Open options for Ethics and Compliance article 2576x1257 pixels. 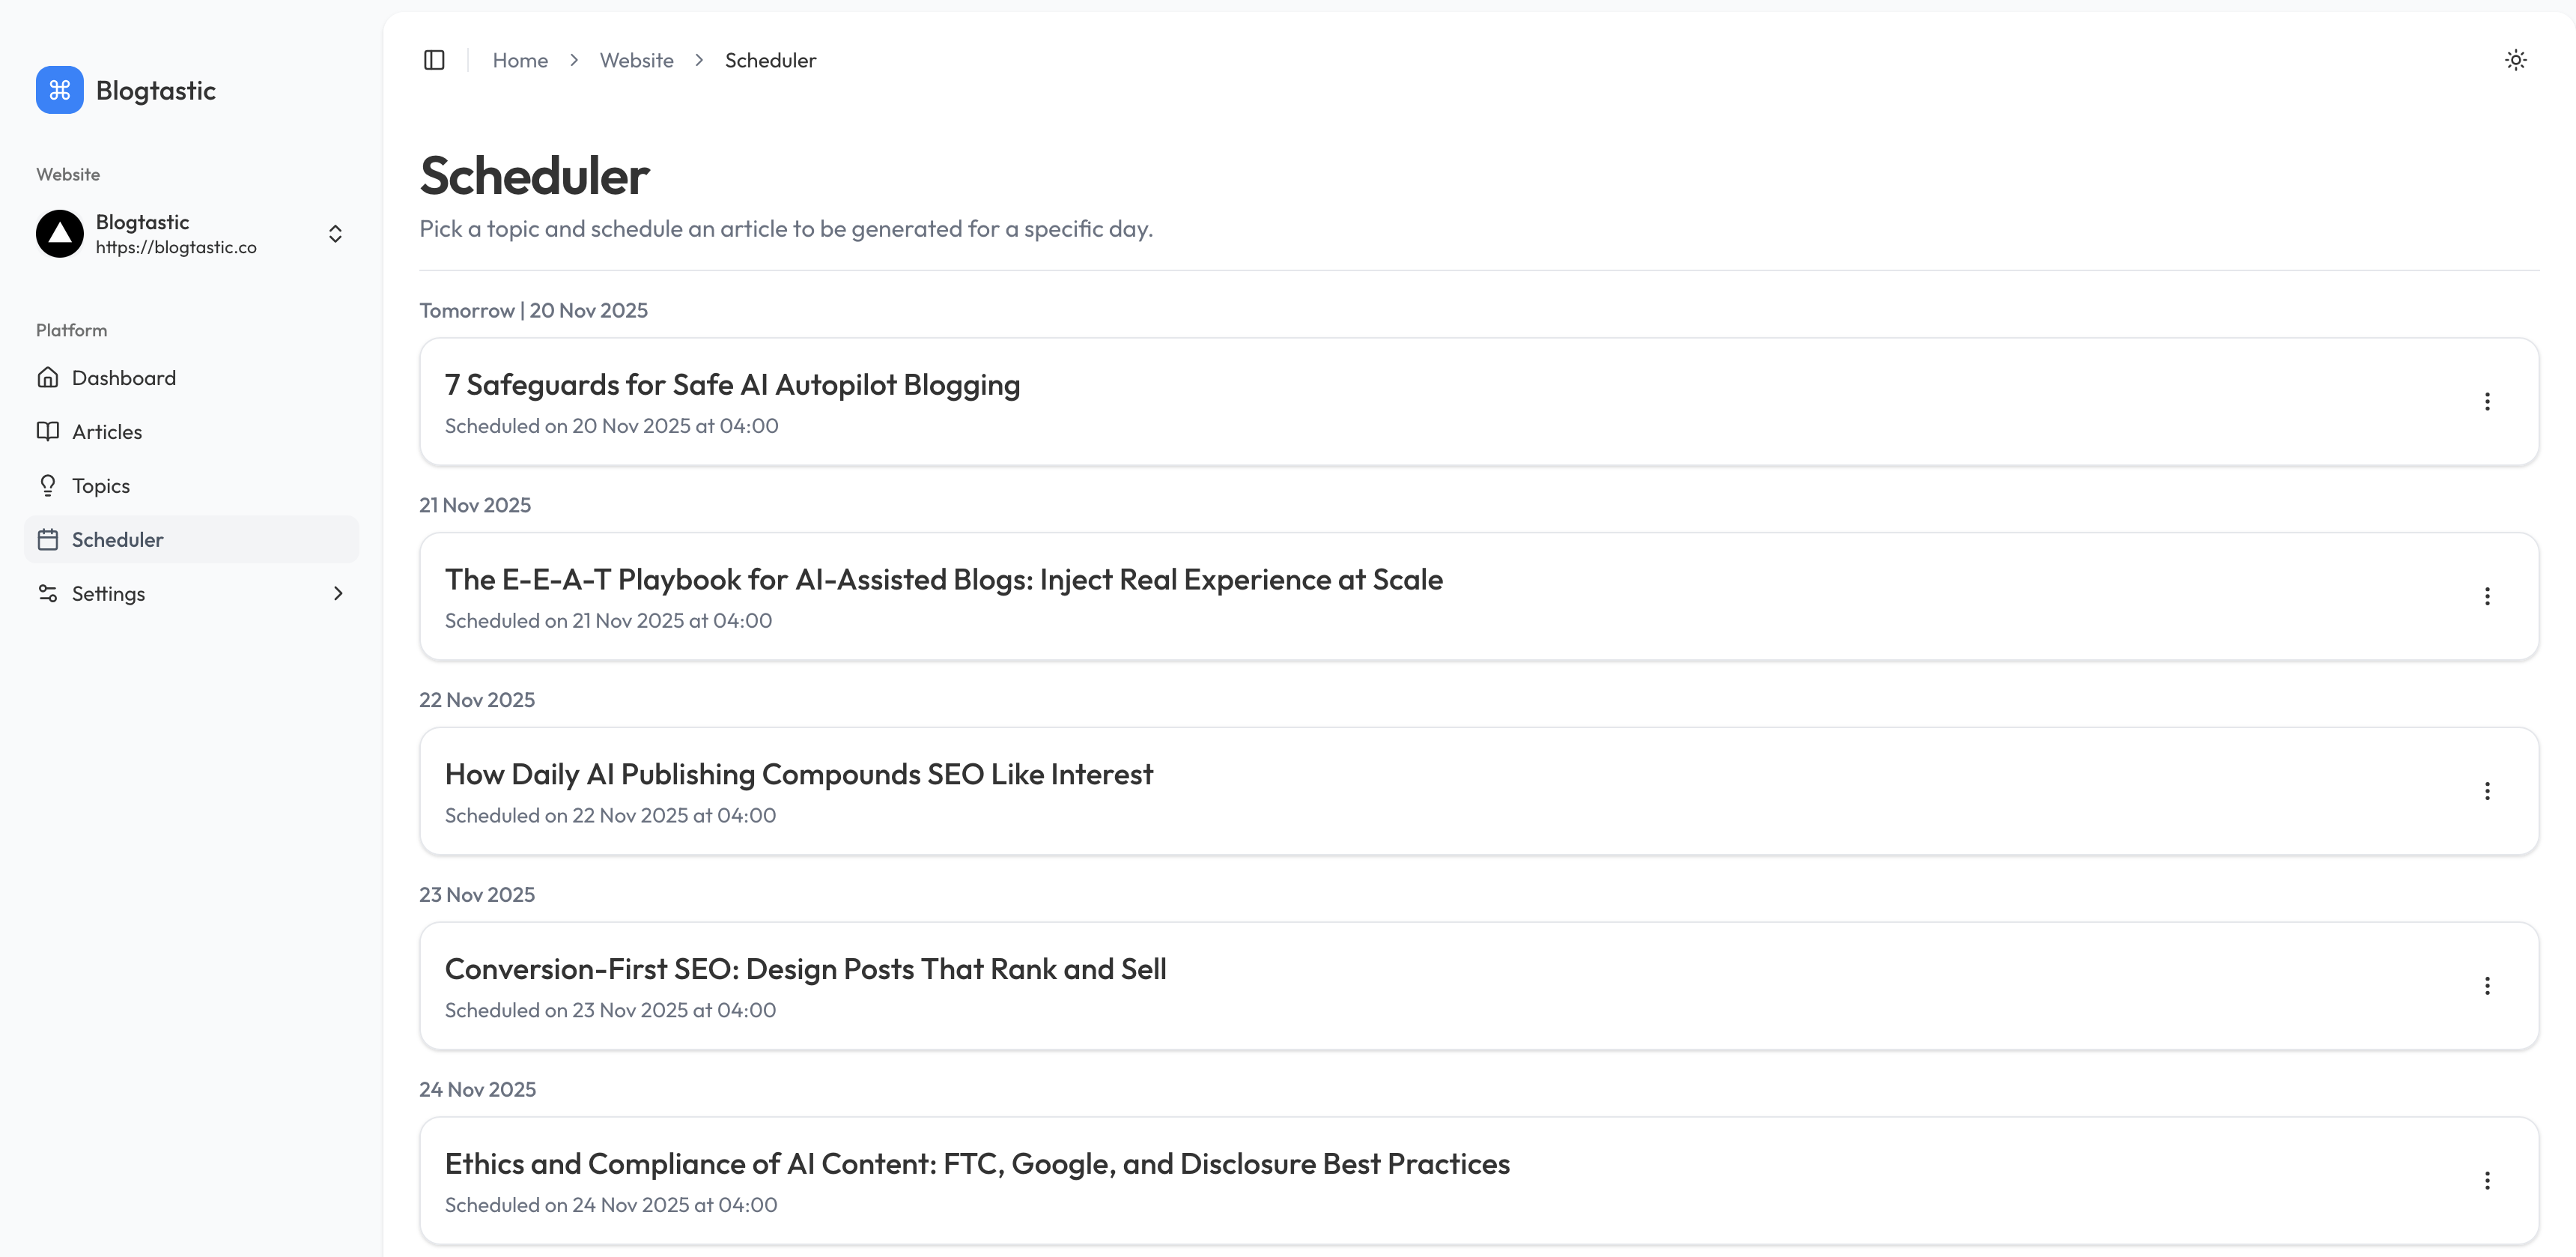(x=2487, y=1181)
